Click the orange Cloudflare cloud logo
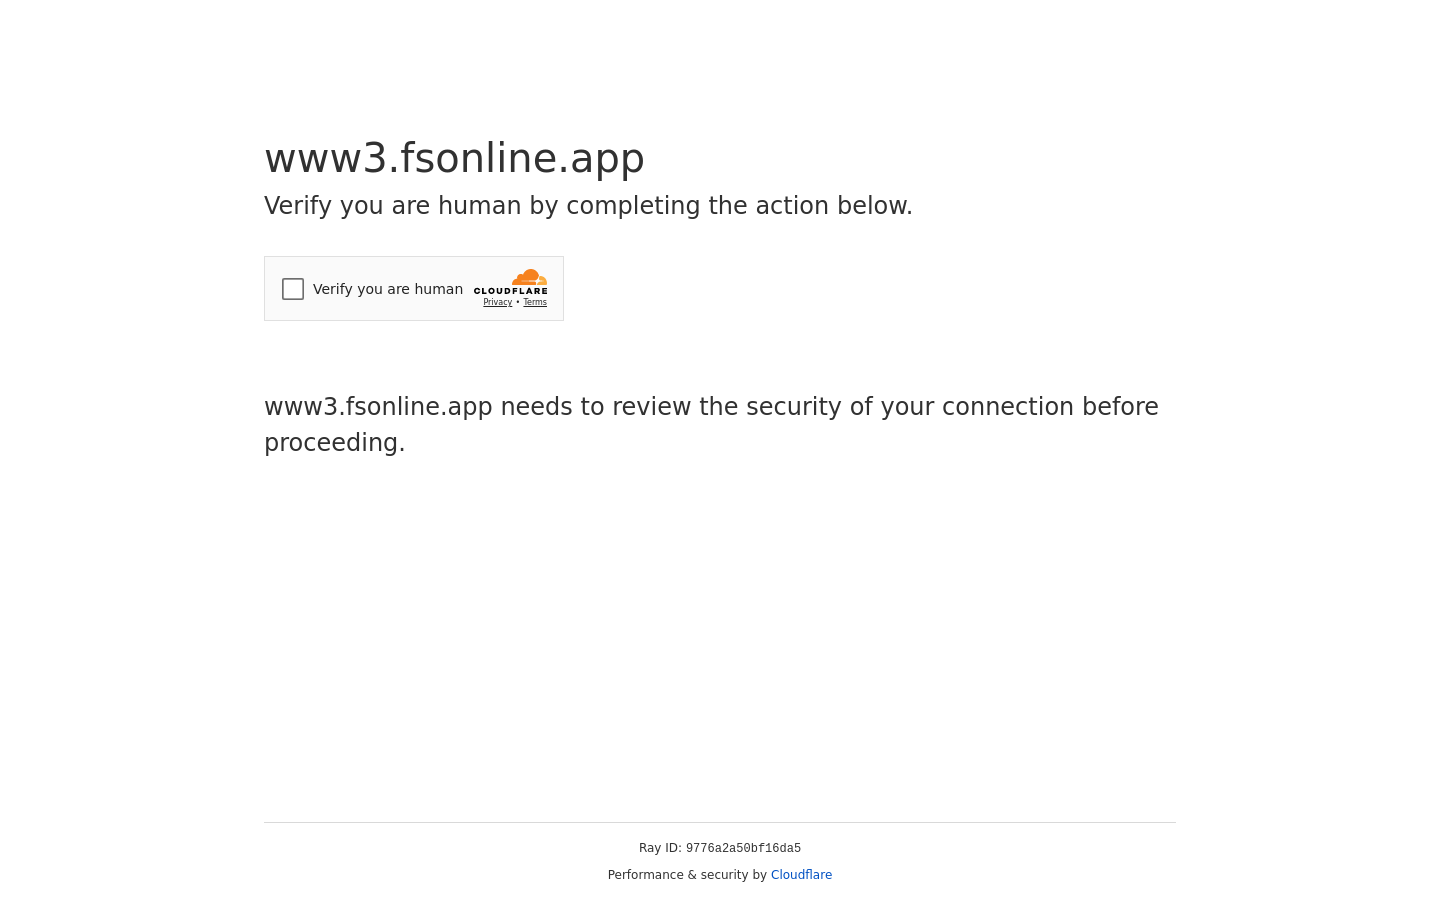This screenshot has height=900, width=1440. [529, 277]
